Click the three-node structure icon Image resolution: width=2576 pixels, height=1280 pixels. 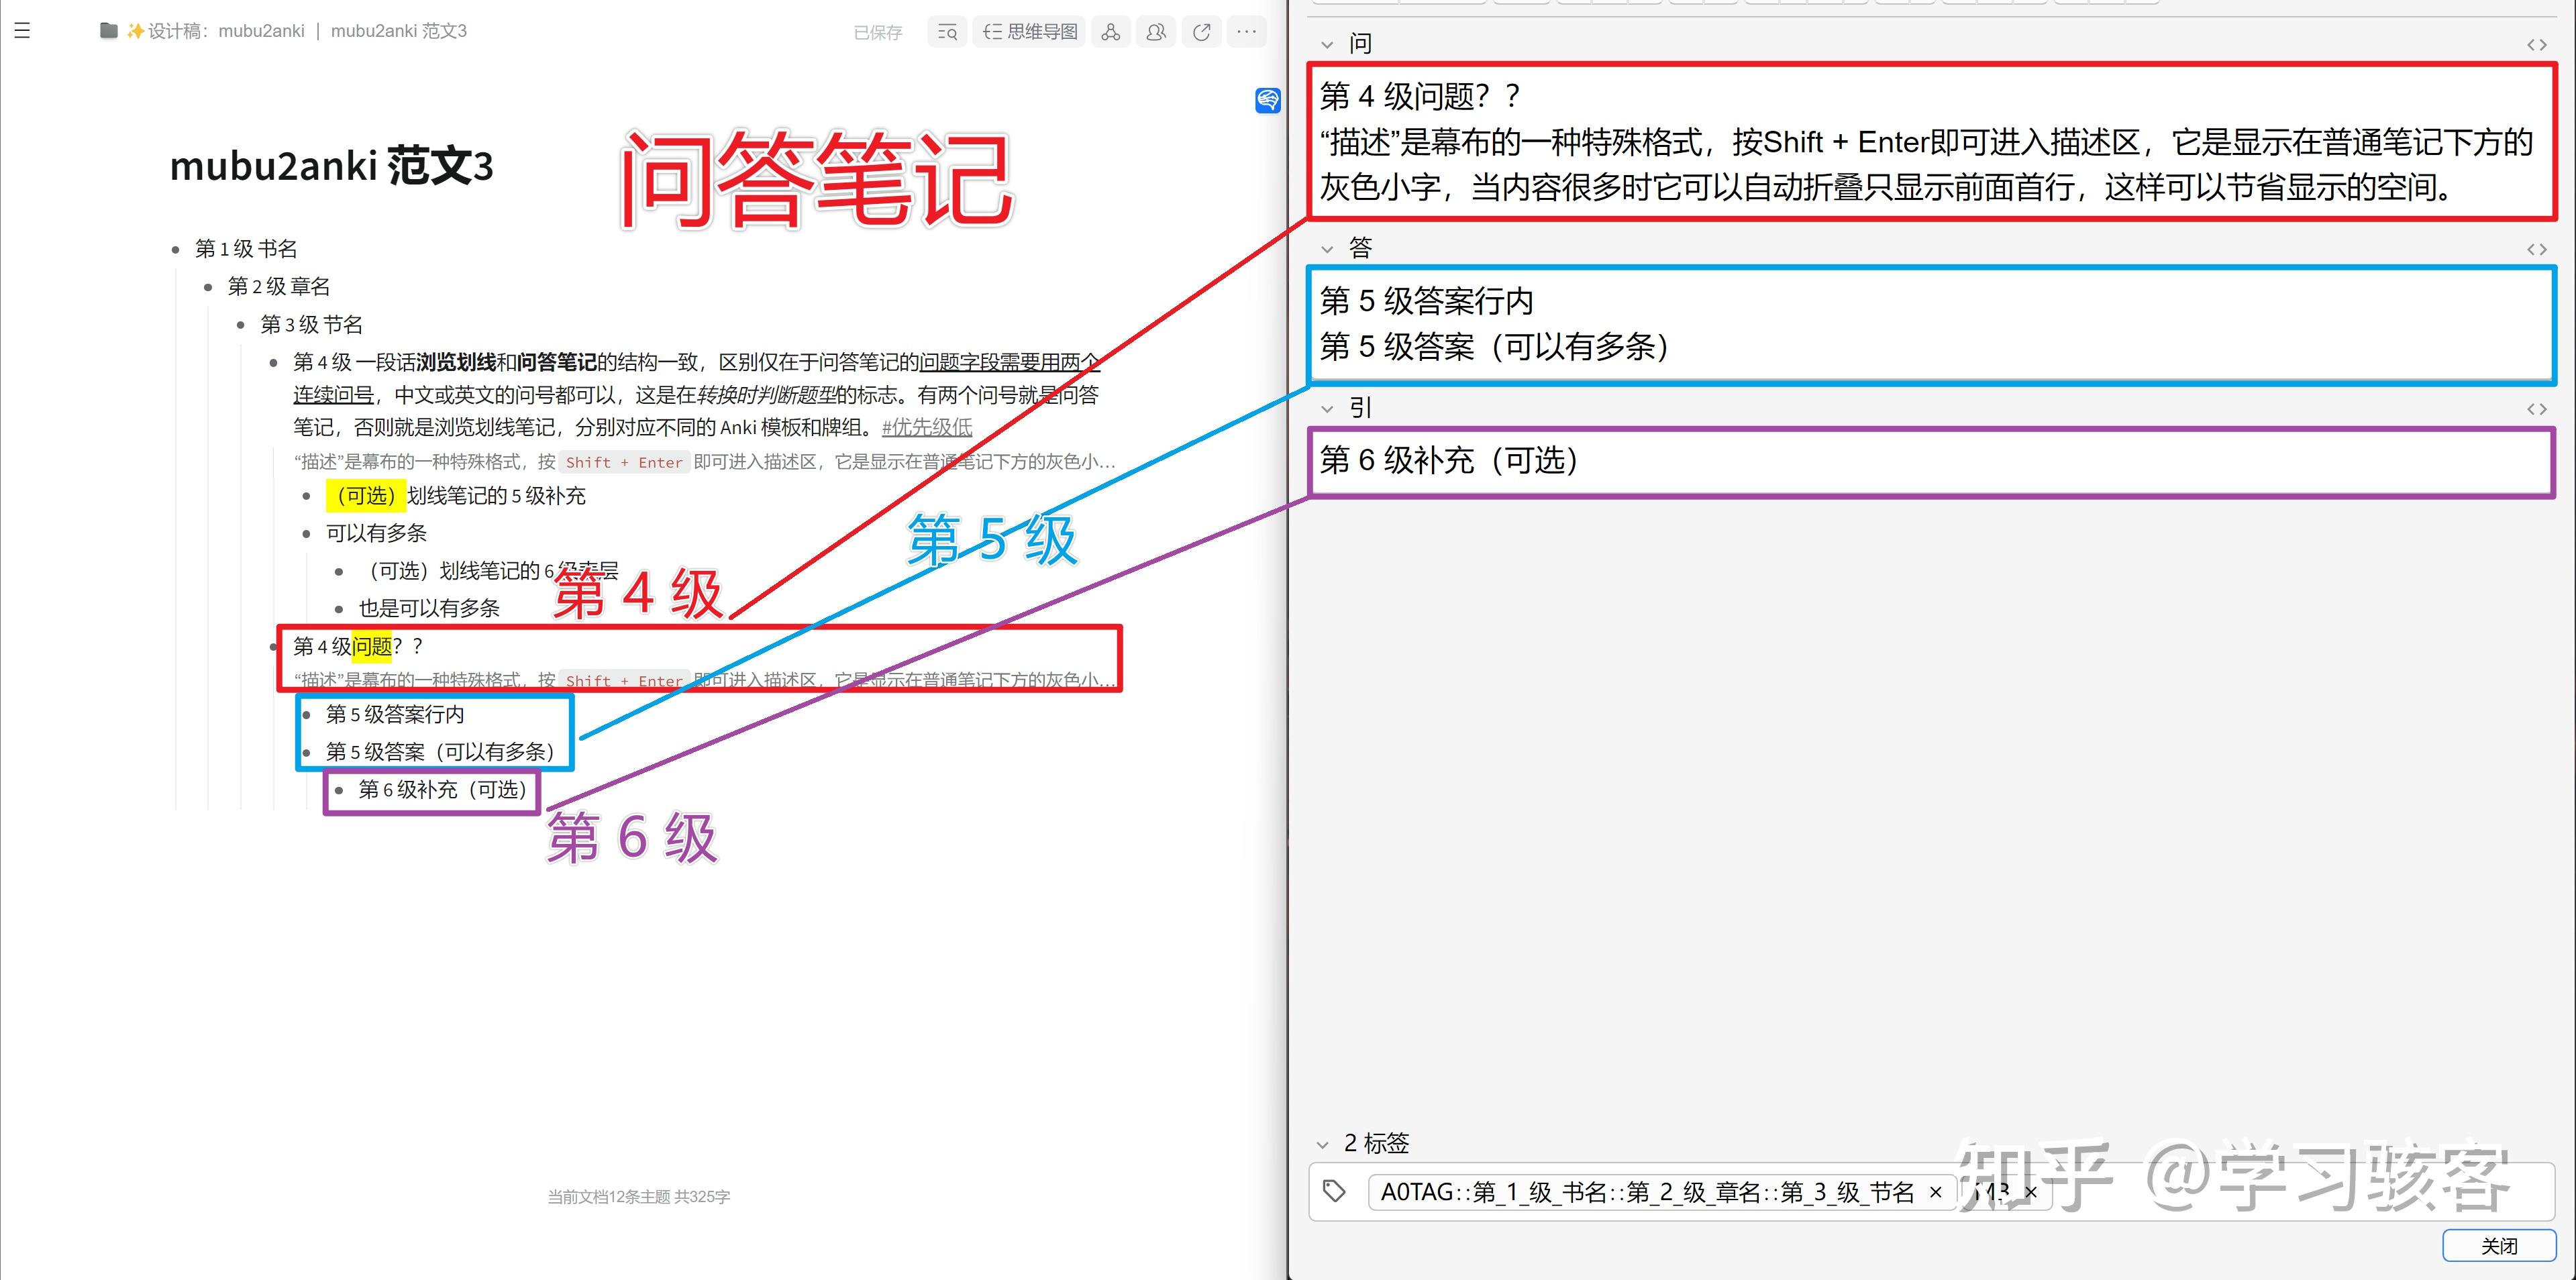click(1110, 32)
